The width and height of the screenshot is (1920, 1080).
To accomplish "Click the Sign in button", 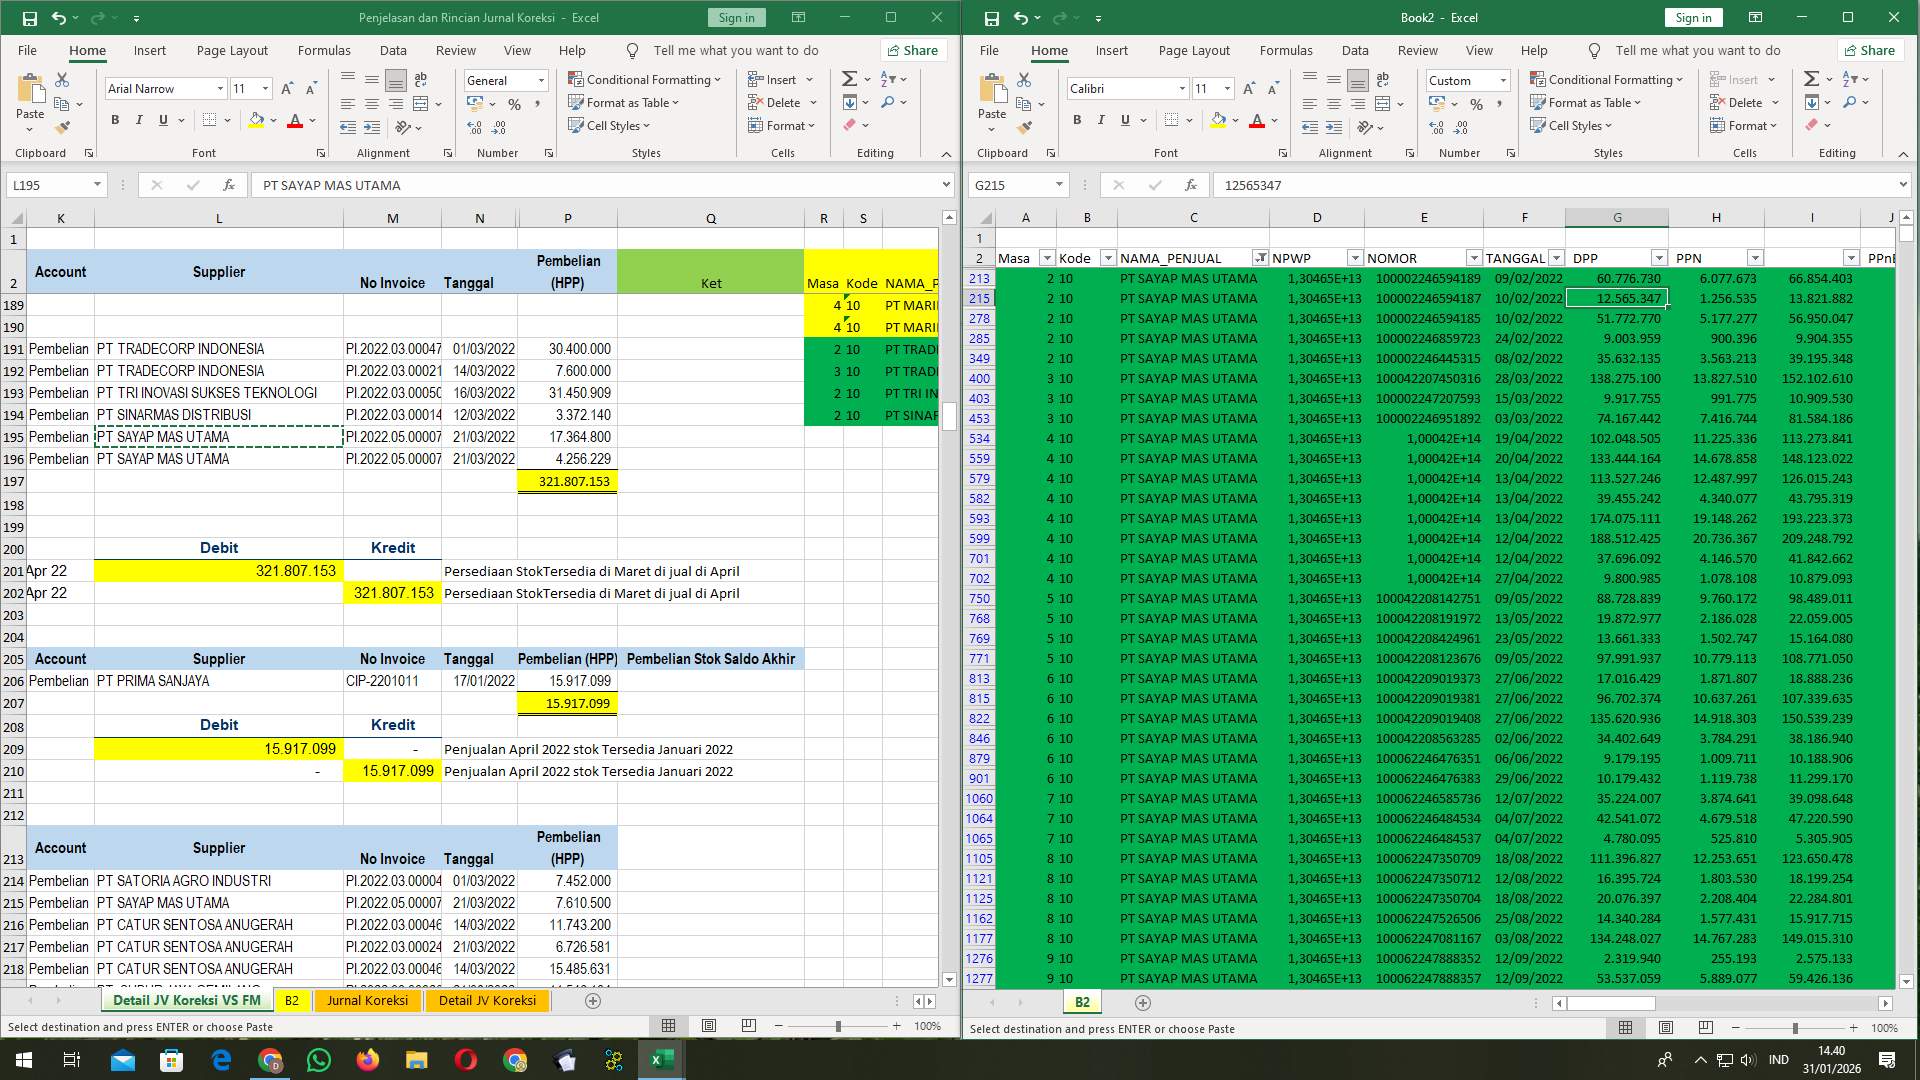I will tap(736, 17).
